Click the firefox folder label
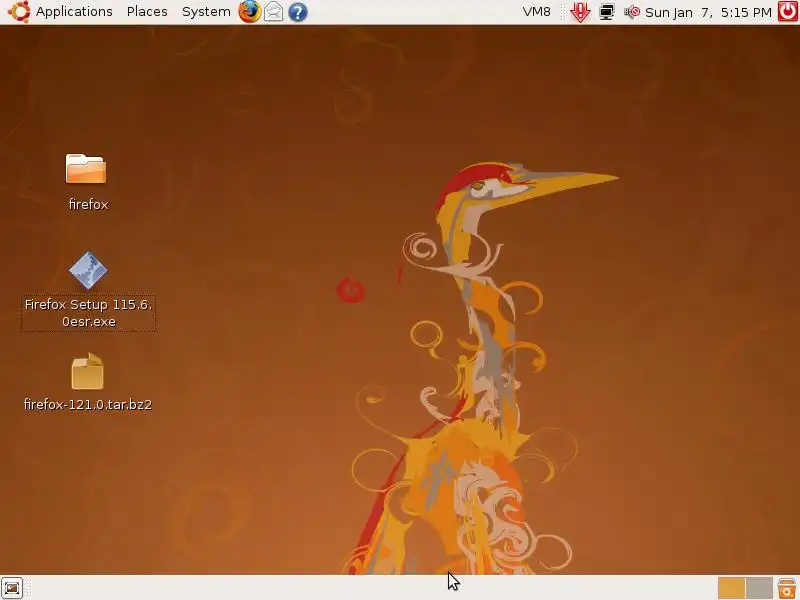800x600 pixels. [x=88, y=204]
